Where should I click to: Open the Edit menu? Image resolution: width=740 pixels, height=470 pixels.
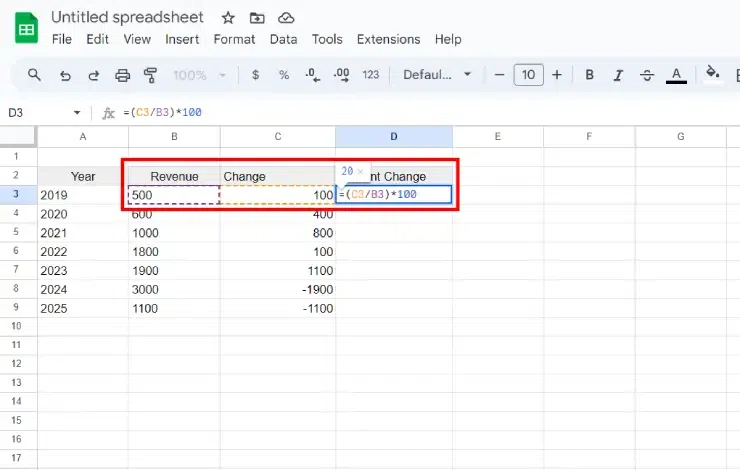tap(97, 39)
